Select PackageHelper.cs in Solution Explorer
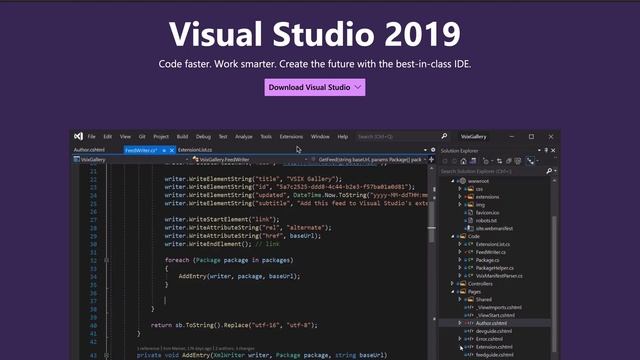640x360 pixels. pyautogui.click(x=495, y=268)
